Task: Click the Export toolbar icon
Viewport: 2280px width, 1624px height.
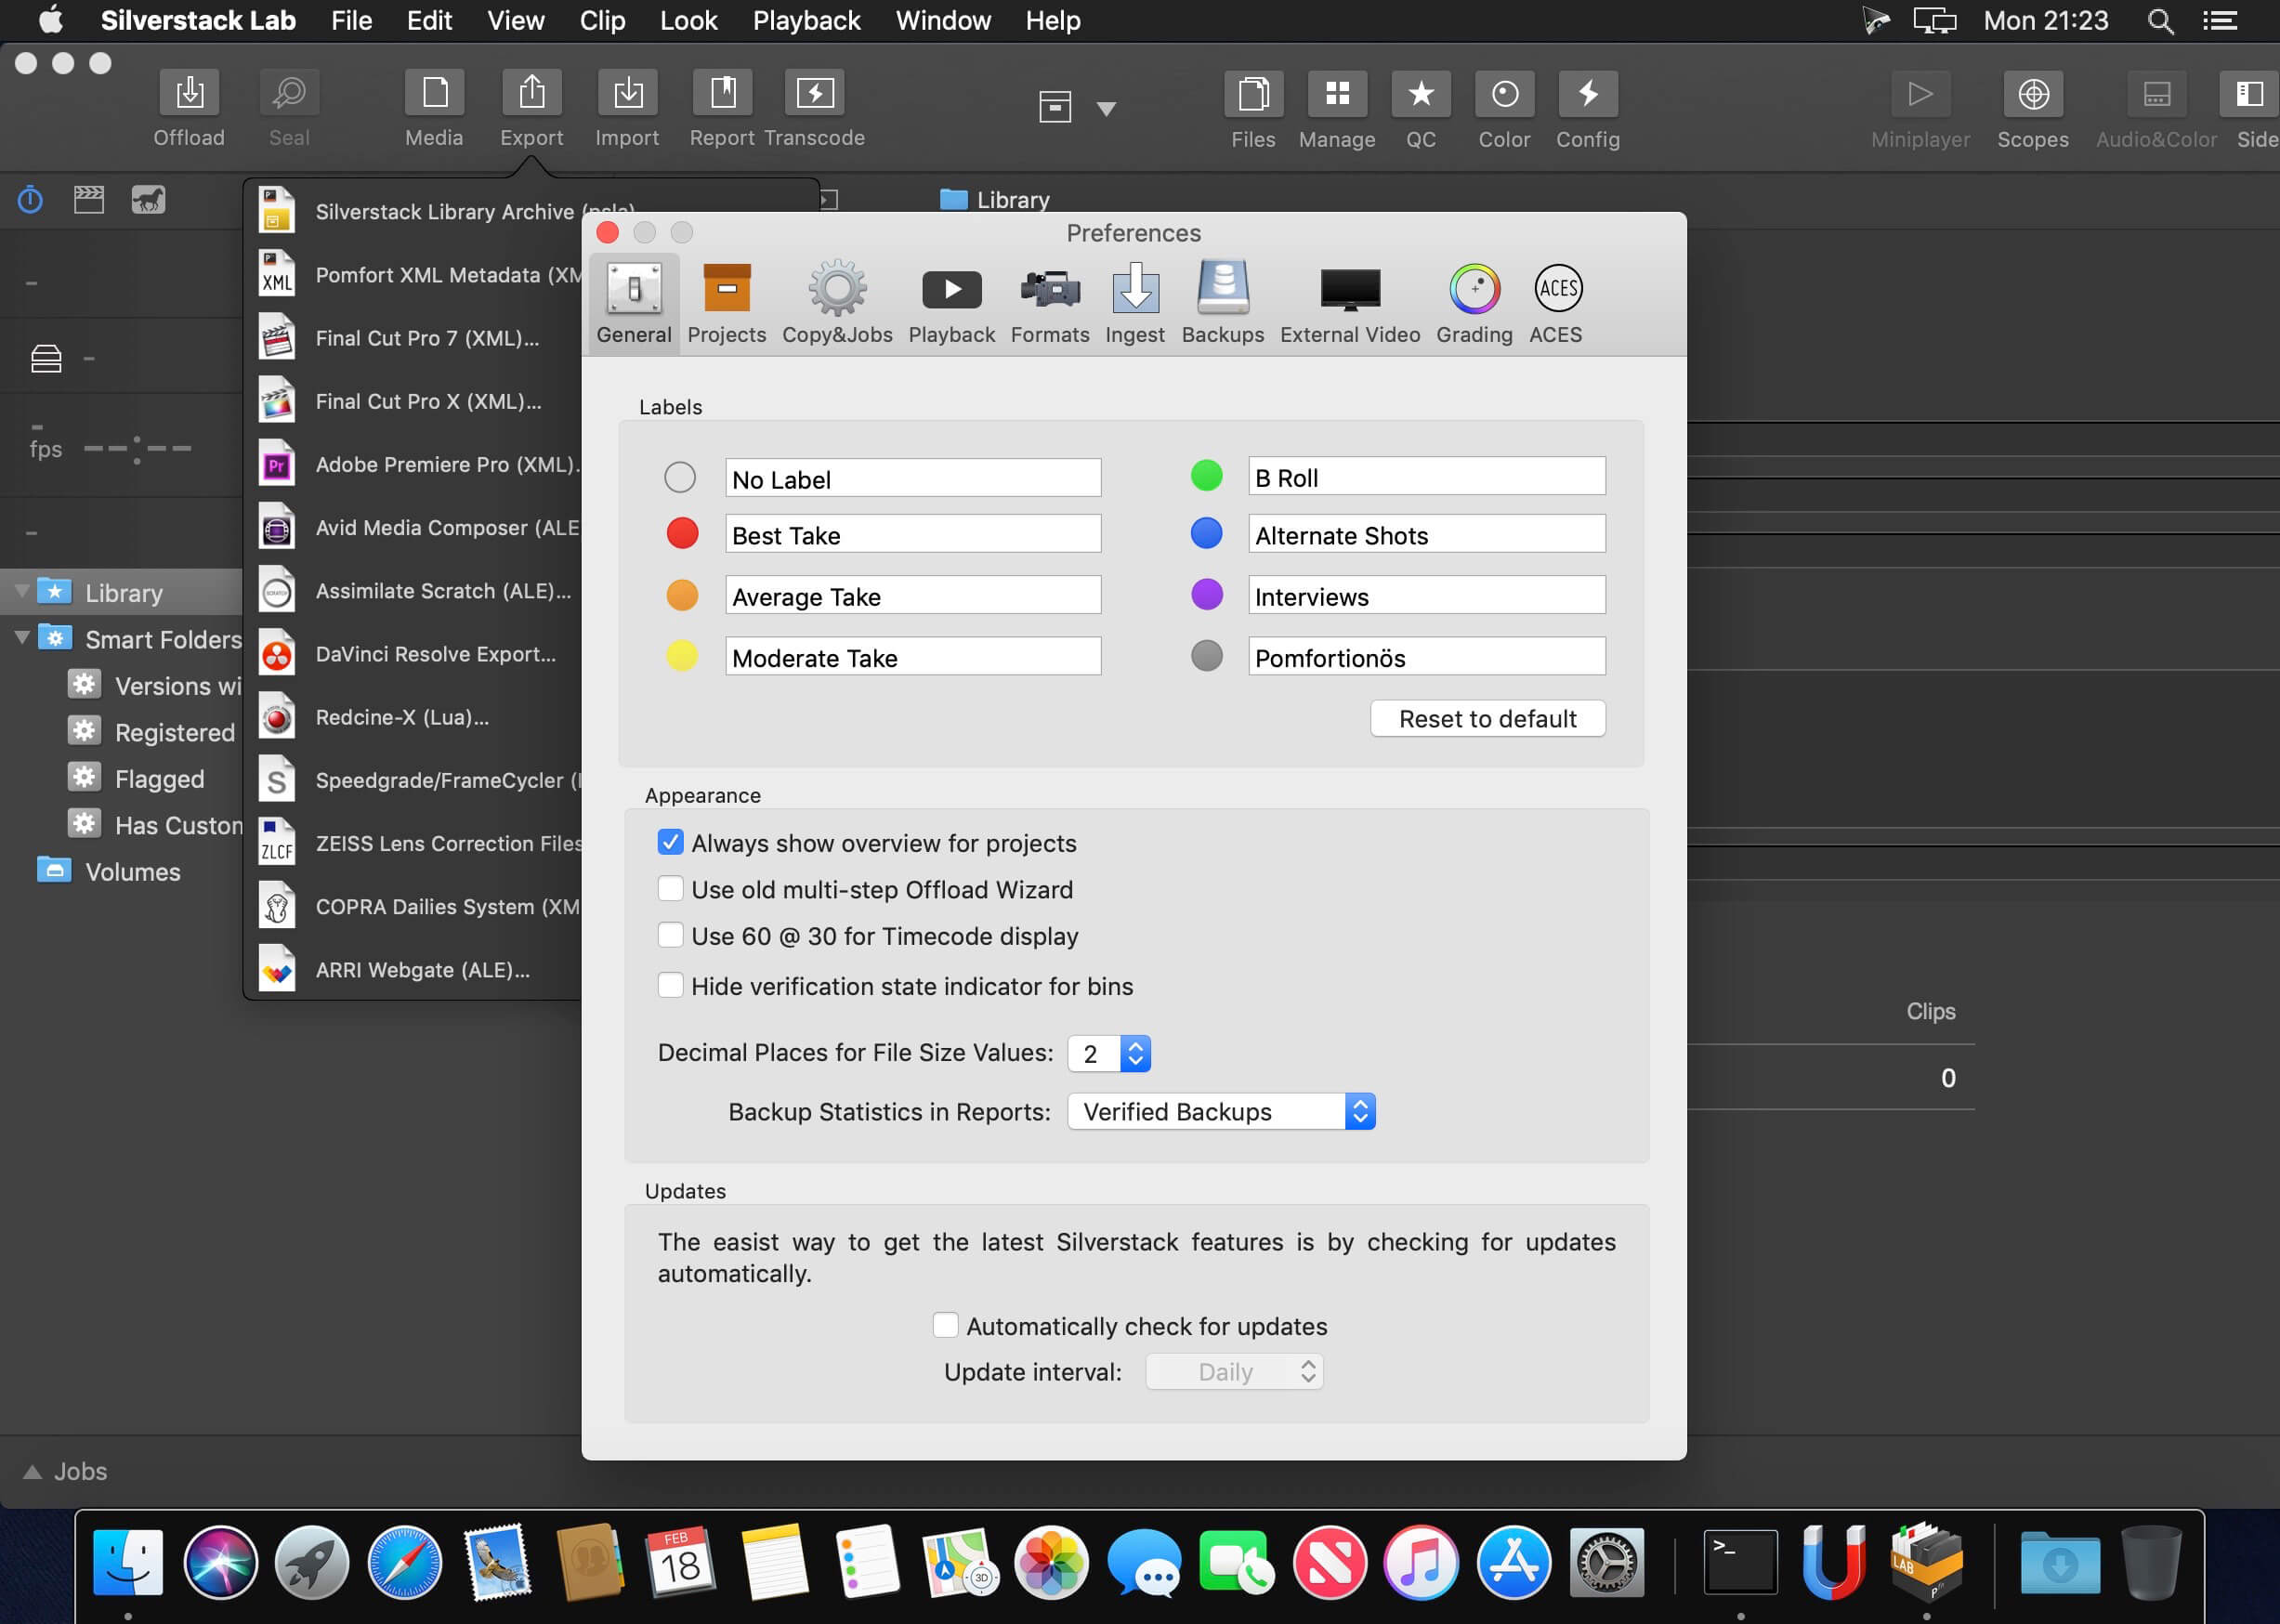Action: 531,93
